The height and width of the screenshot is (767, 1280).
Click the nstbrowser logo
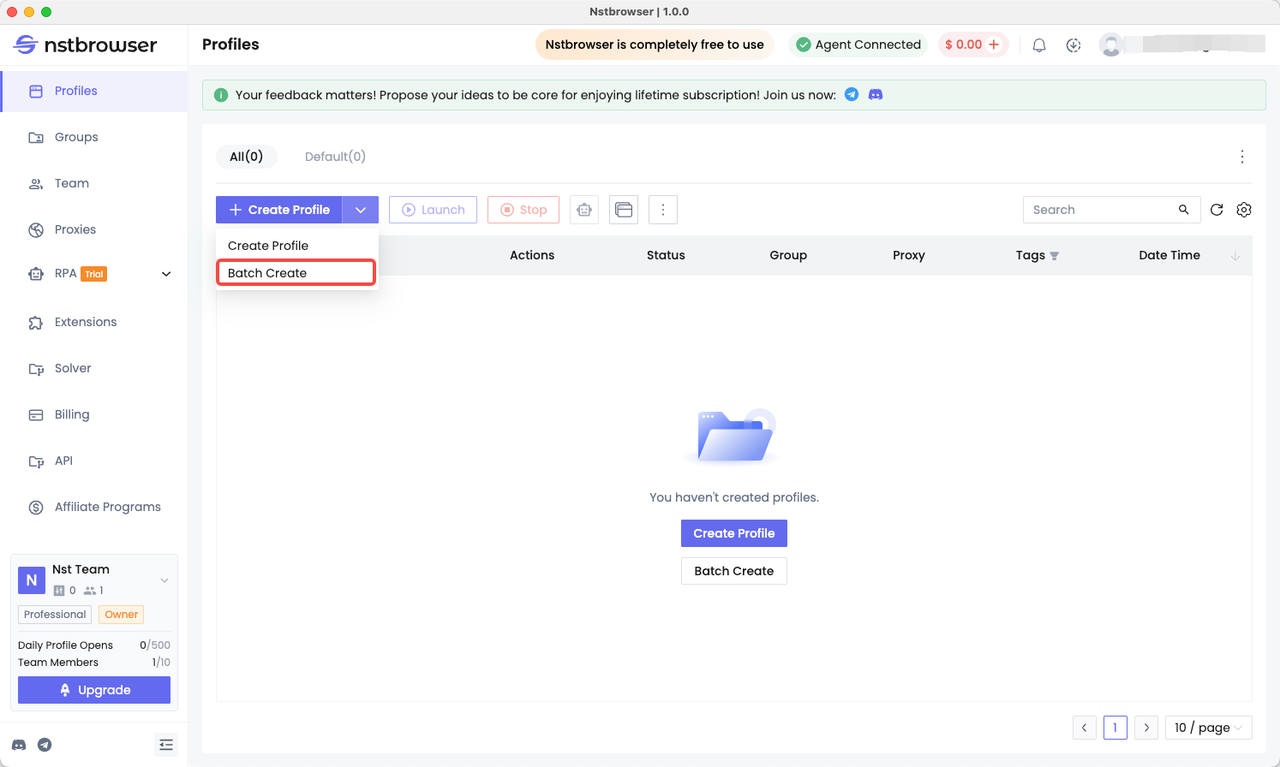[85, 45]
